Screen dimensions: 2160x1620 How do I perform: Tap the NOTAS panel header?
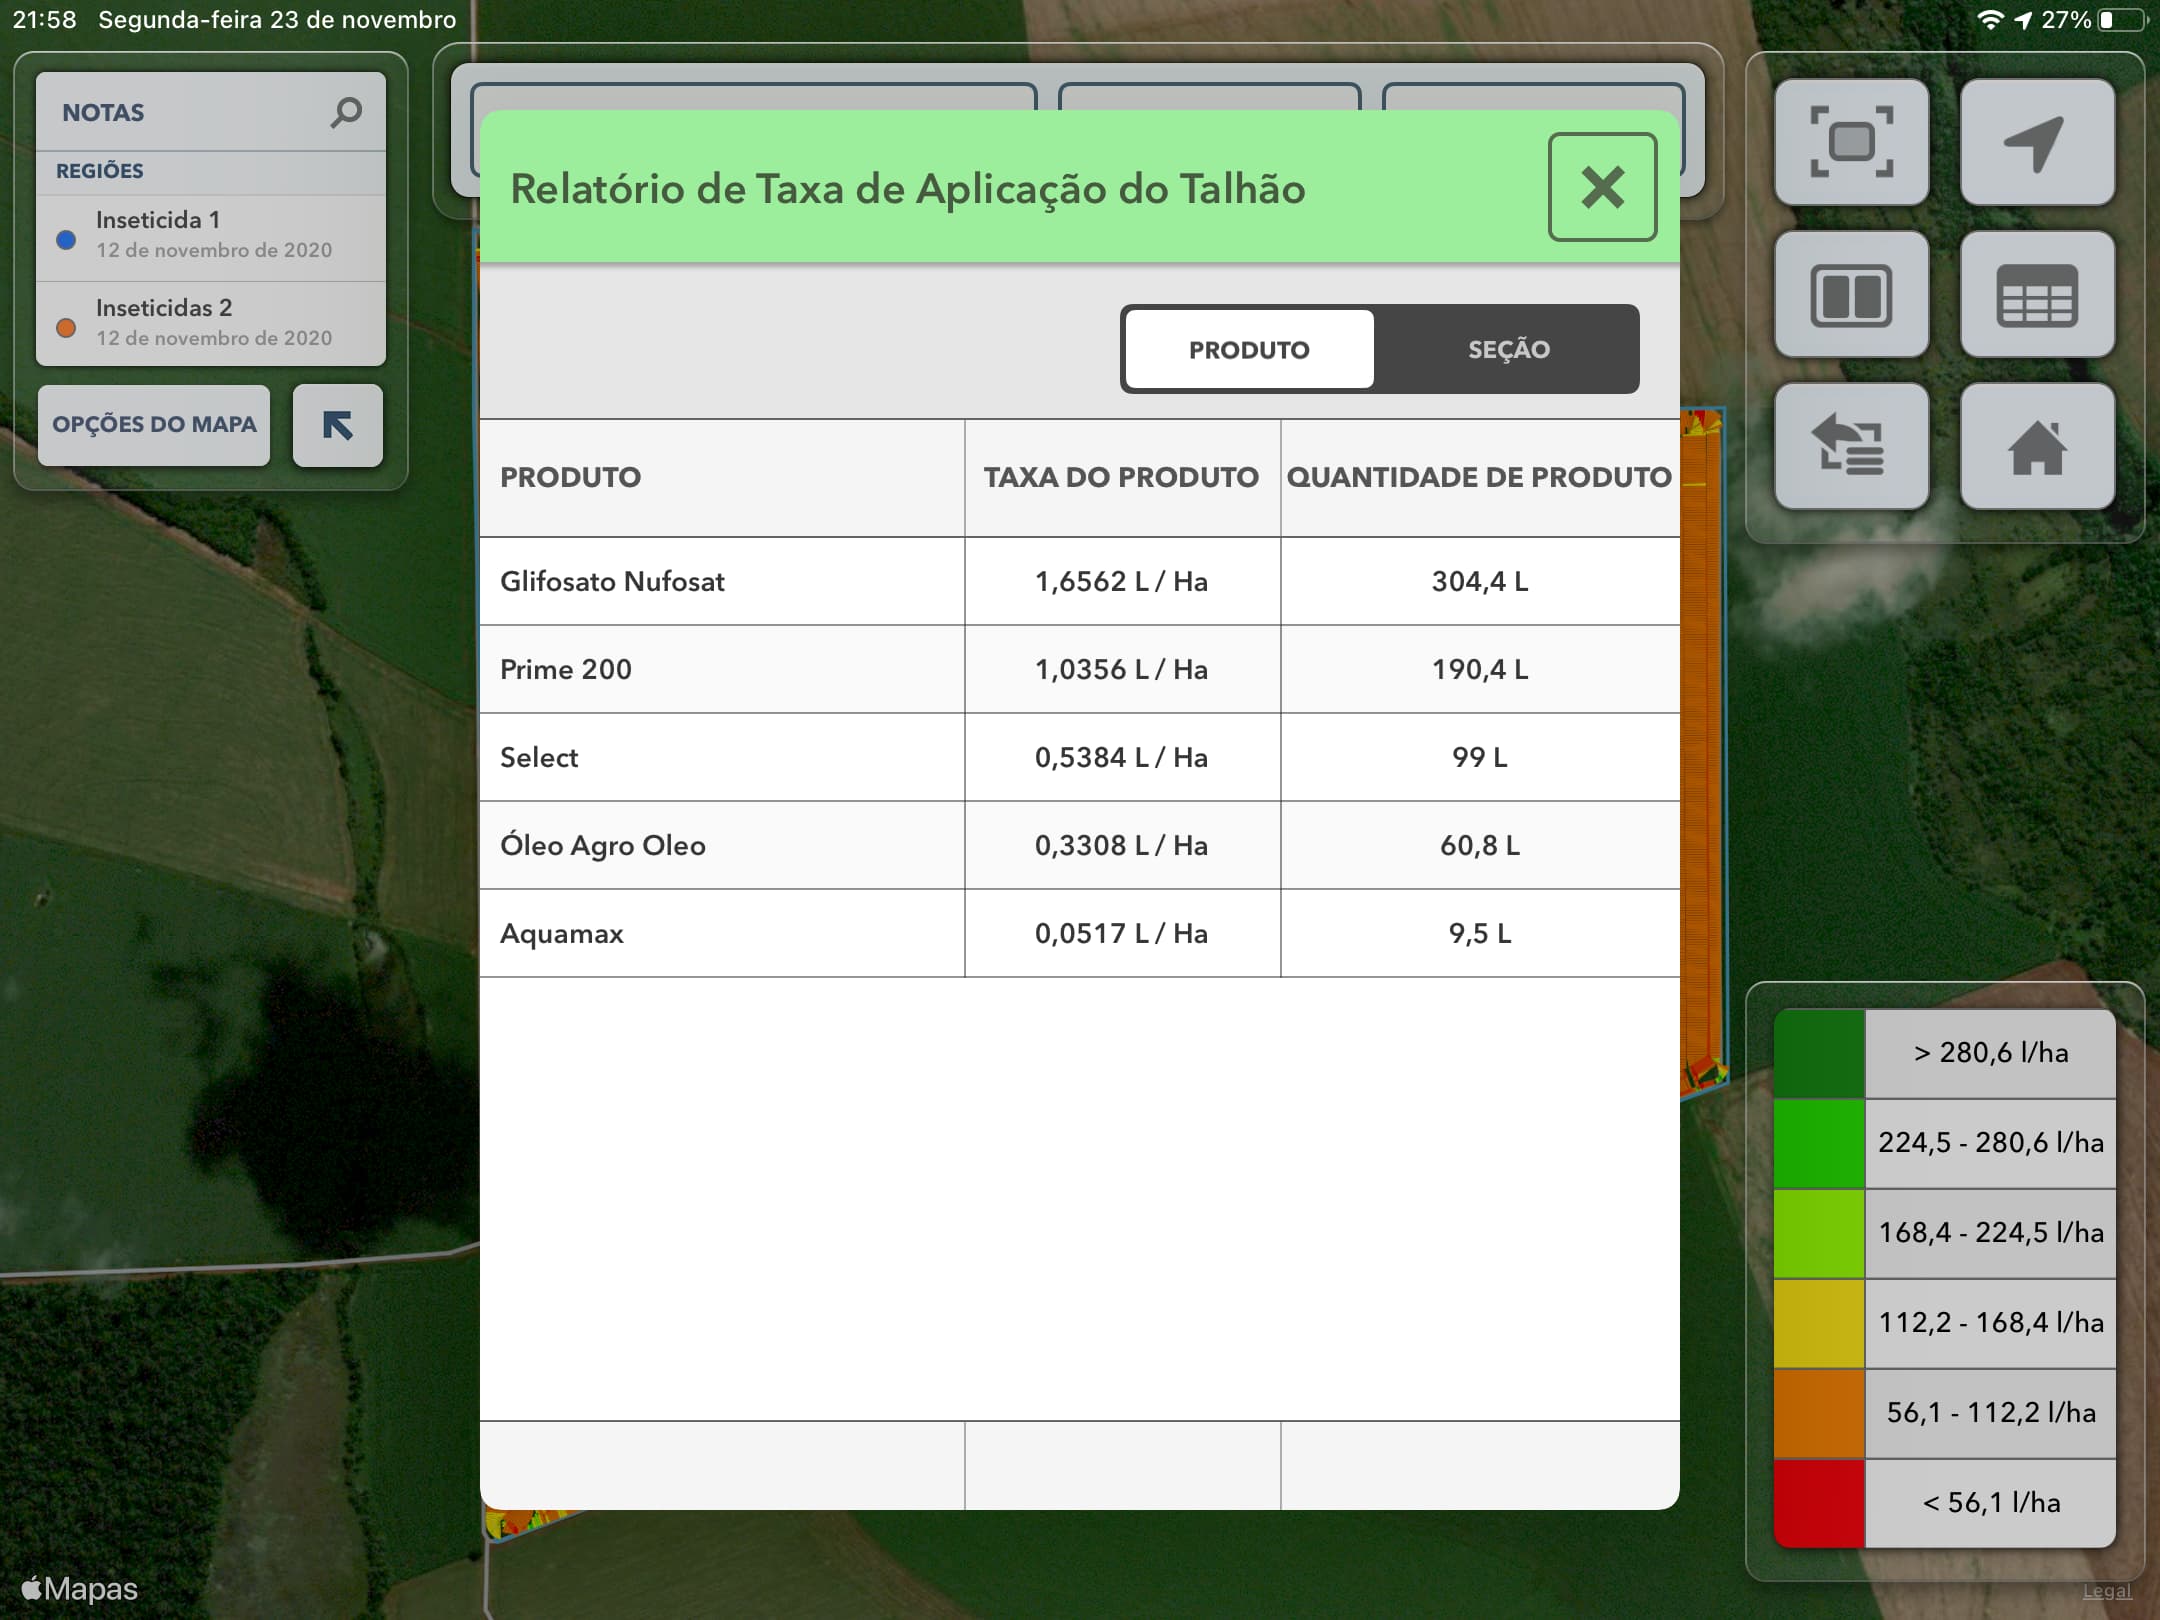coord(103,113)
